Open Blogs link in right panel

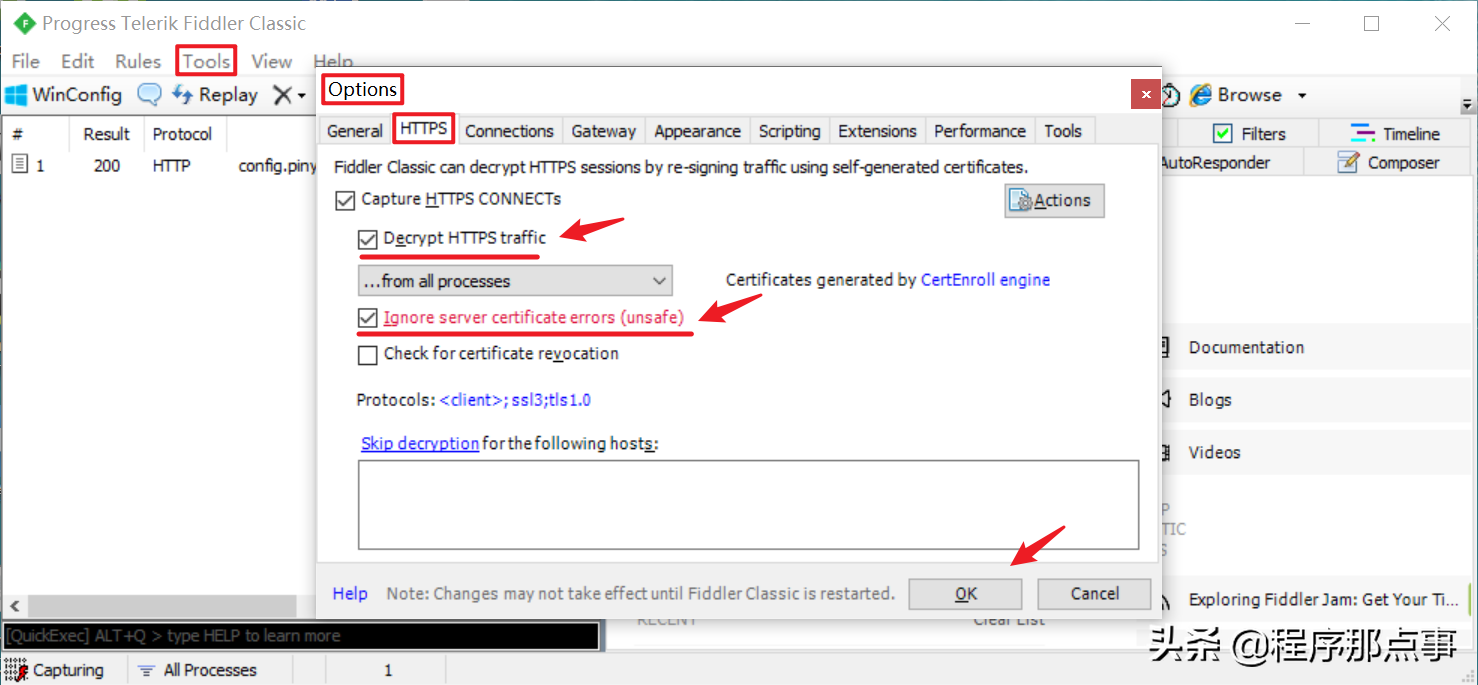1210,400
